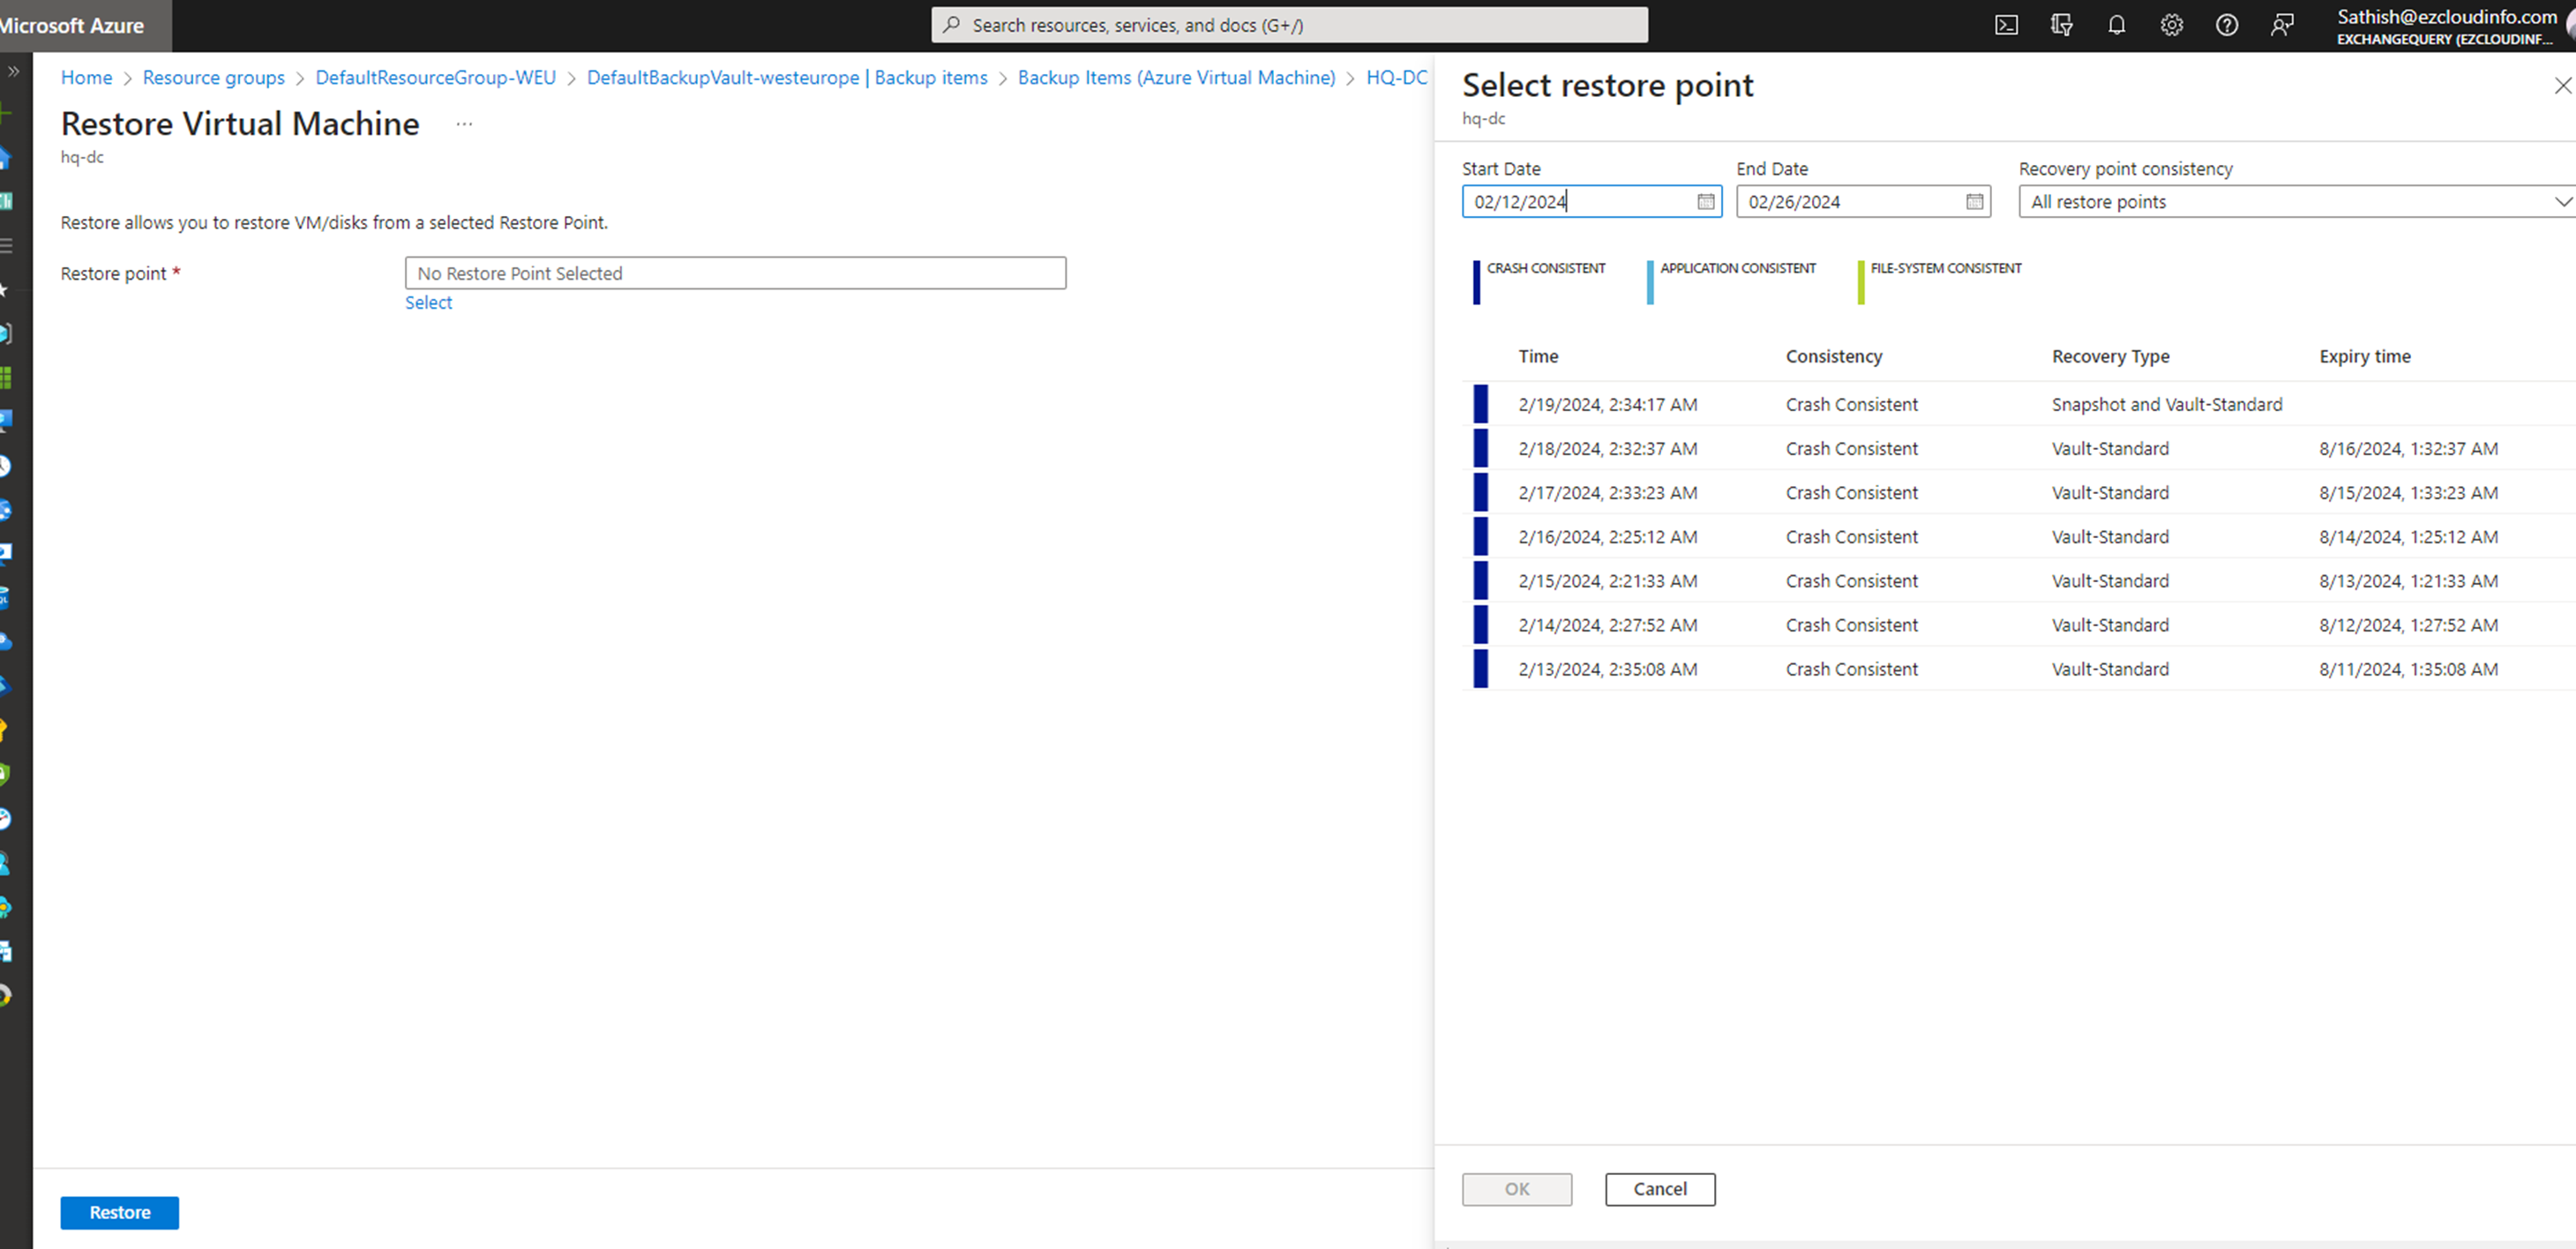Select the 2/16/2024 2:25:12 AM restore point
2576x1249 pixels.
pyautogui.click(x=1607, y=537)
